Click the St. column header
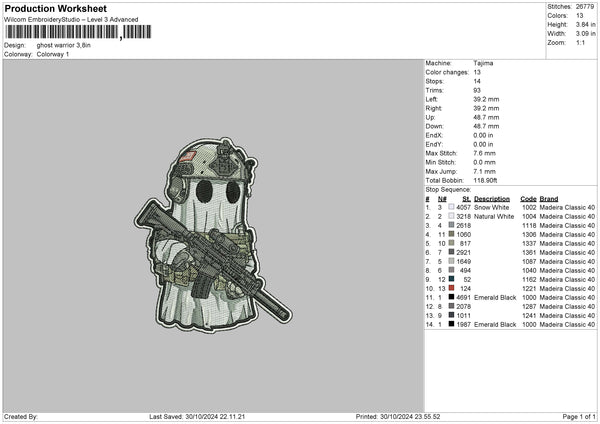The image size is (600, 424). [x=466, y=198]
